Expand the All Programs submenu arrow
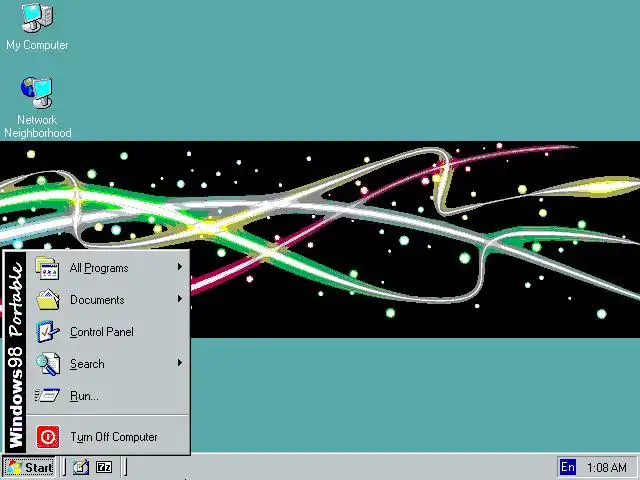The height and width of the screenshot is (480, 640). pyautogui.click(x=180, y=267)
